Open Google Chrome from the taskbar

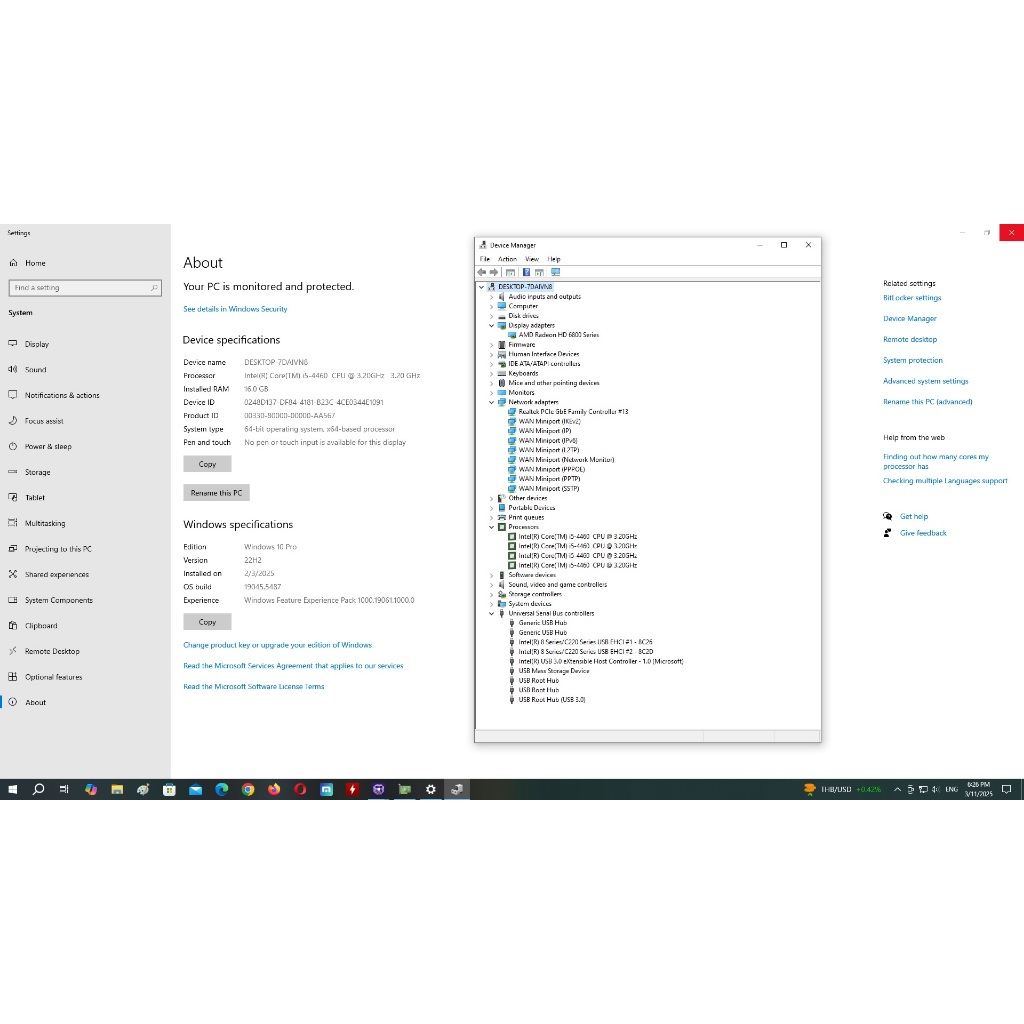(248, 789)
